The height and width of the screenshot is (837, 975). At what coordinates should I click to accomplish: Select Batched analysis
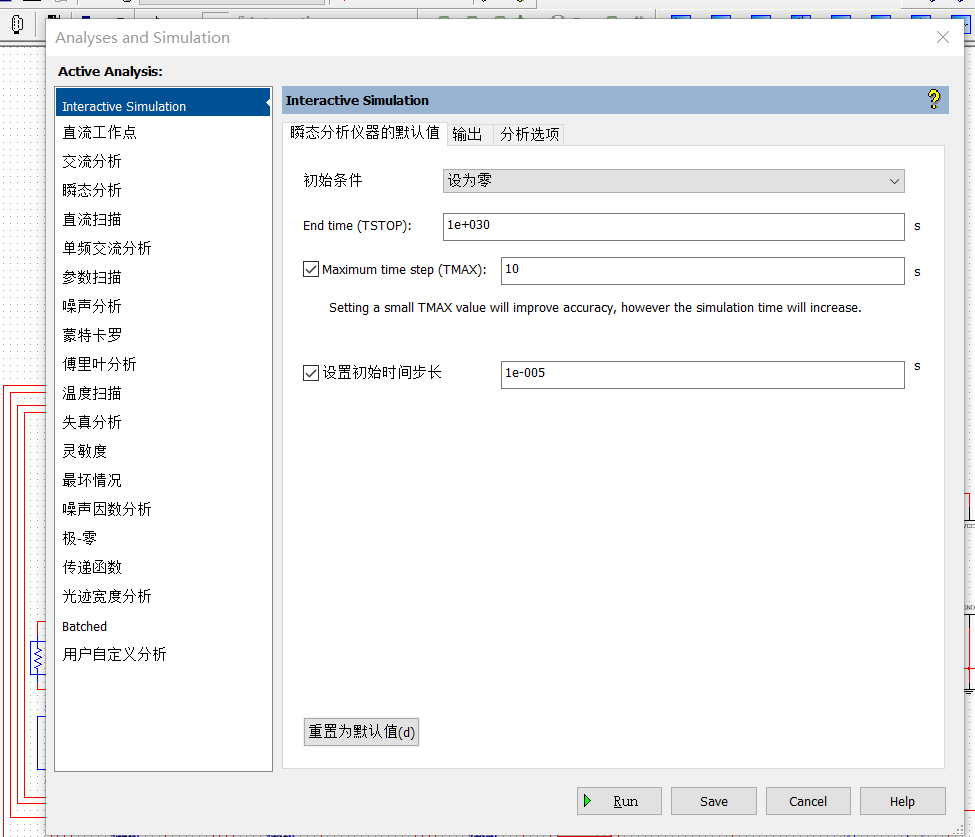85,626
